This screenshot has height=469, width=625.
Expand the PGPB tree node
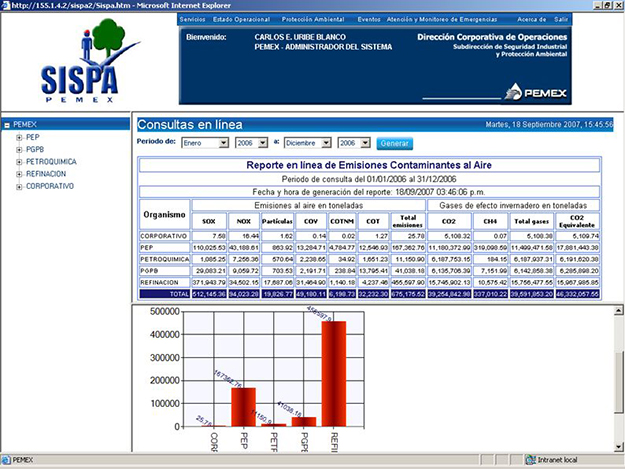coord(19,150)
